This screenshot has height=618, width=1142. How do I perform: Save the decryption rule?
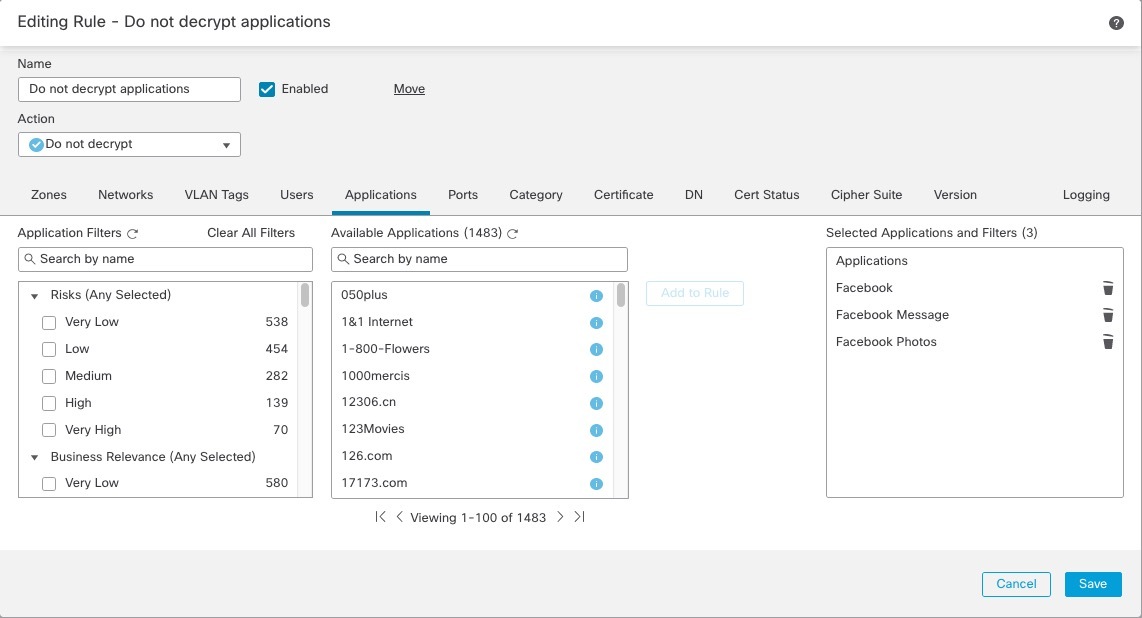(1092, 584)
